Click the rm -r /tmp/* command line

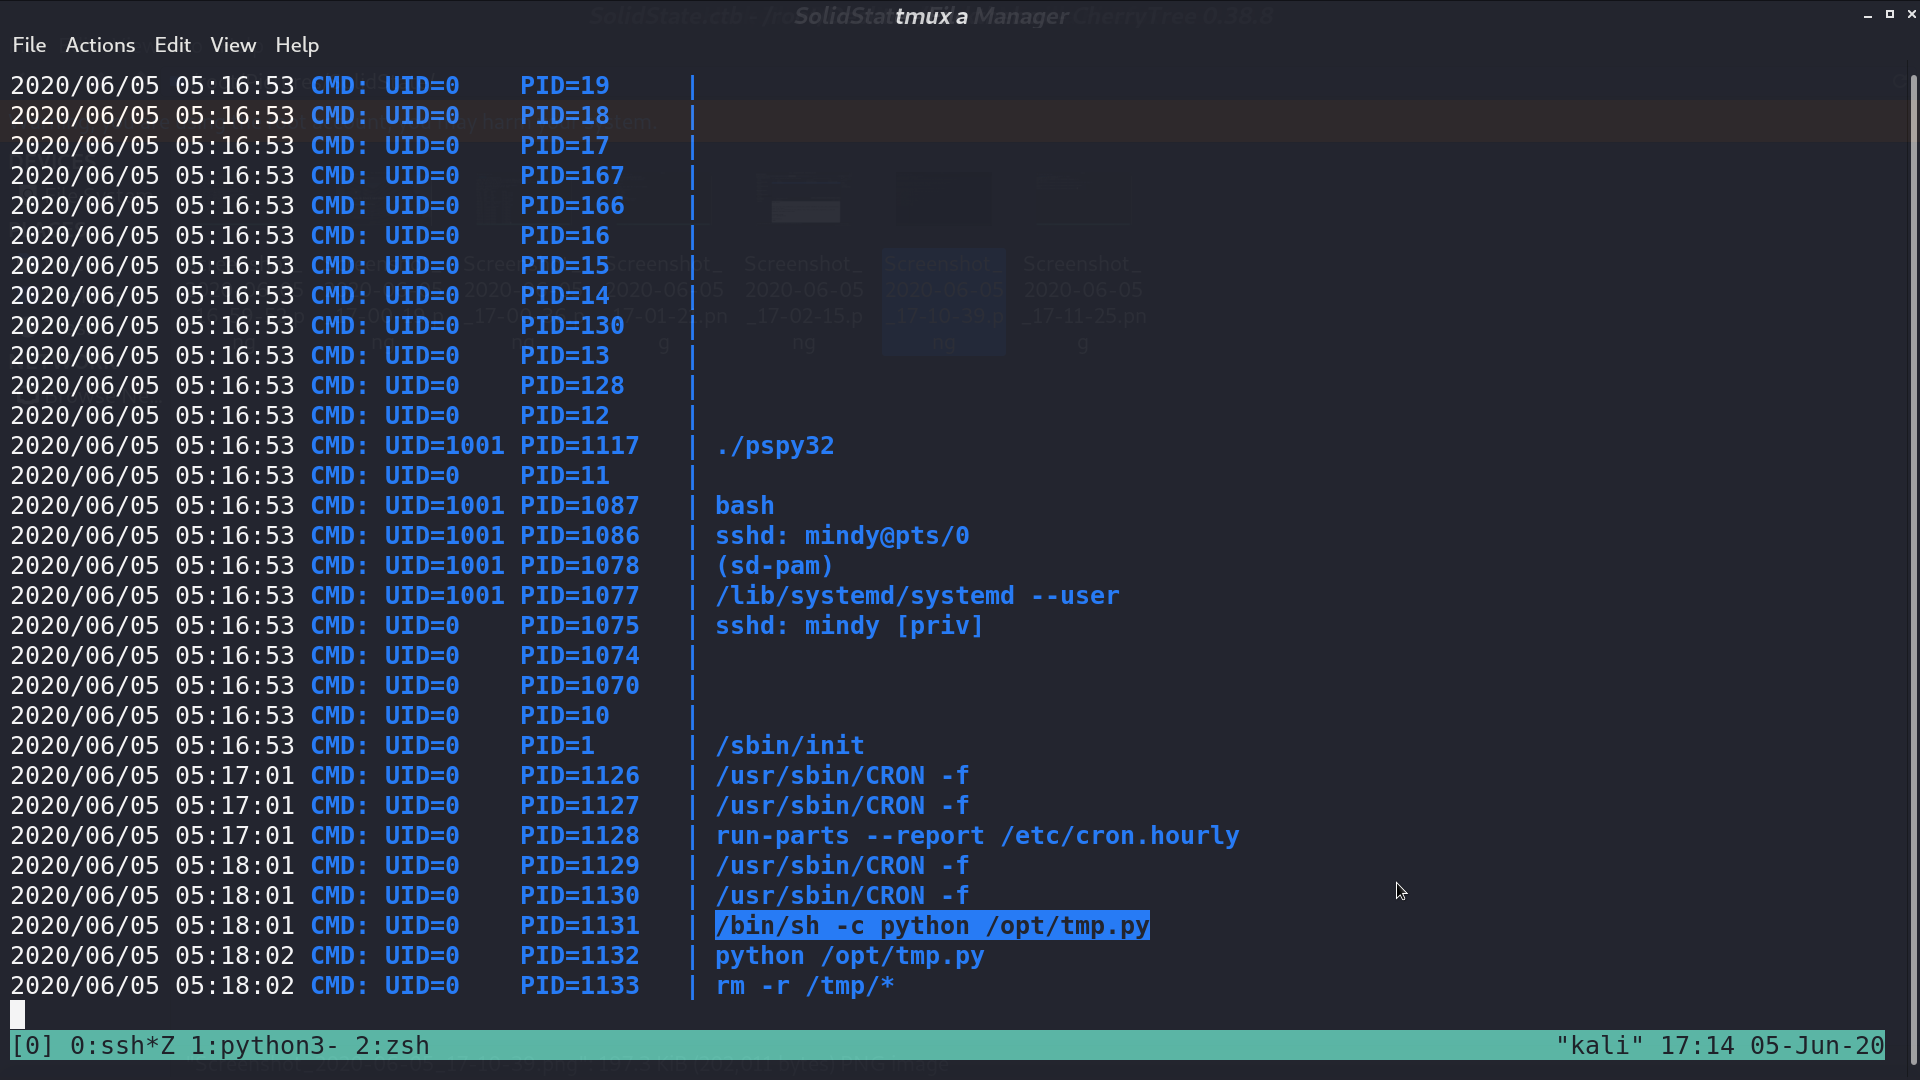805,986
